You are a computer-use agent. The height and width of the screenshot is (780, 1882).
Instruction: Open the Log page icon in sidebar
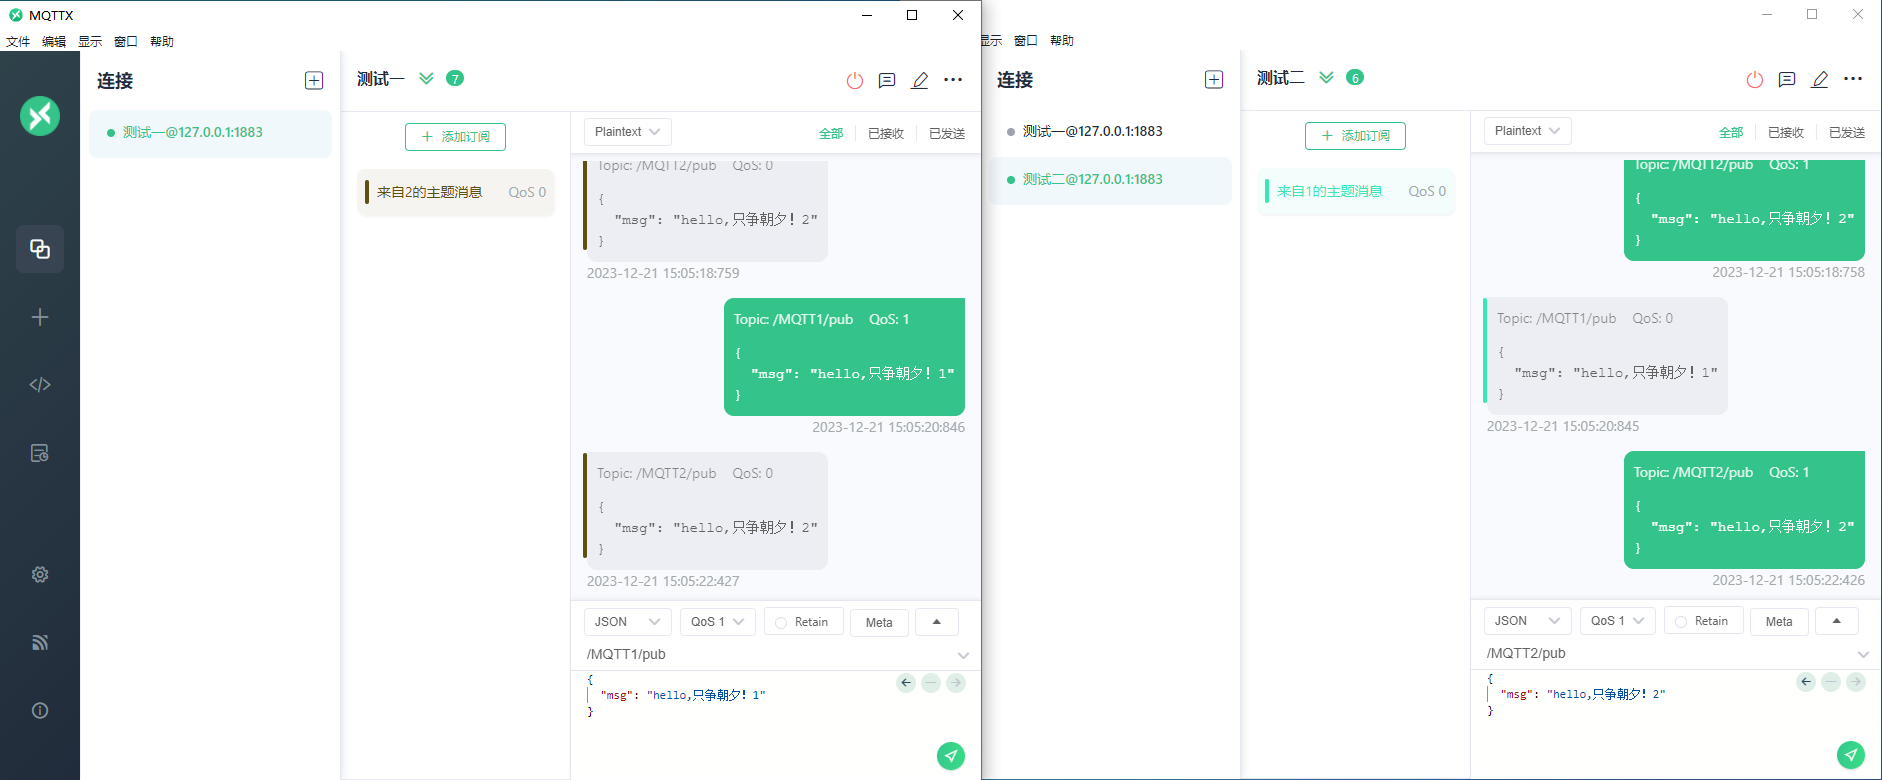pyautogui.click(x=40, y=453)
